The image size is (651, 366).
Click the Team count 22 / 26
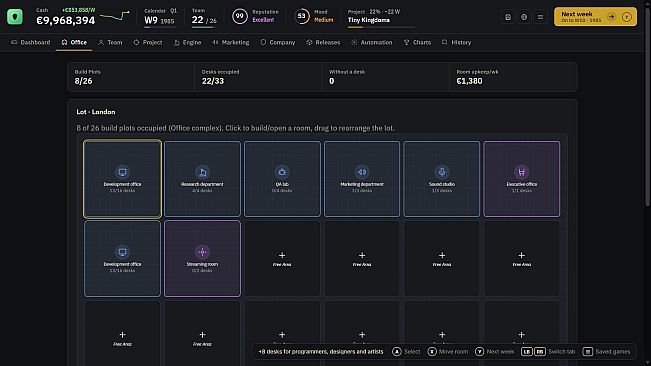click(204, 20)
